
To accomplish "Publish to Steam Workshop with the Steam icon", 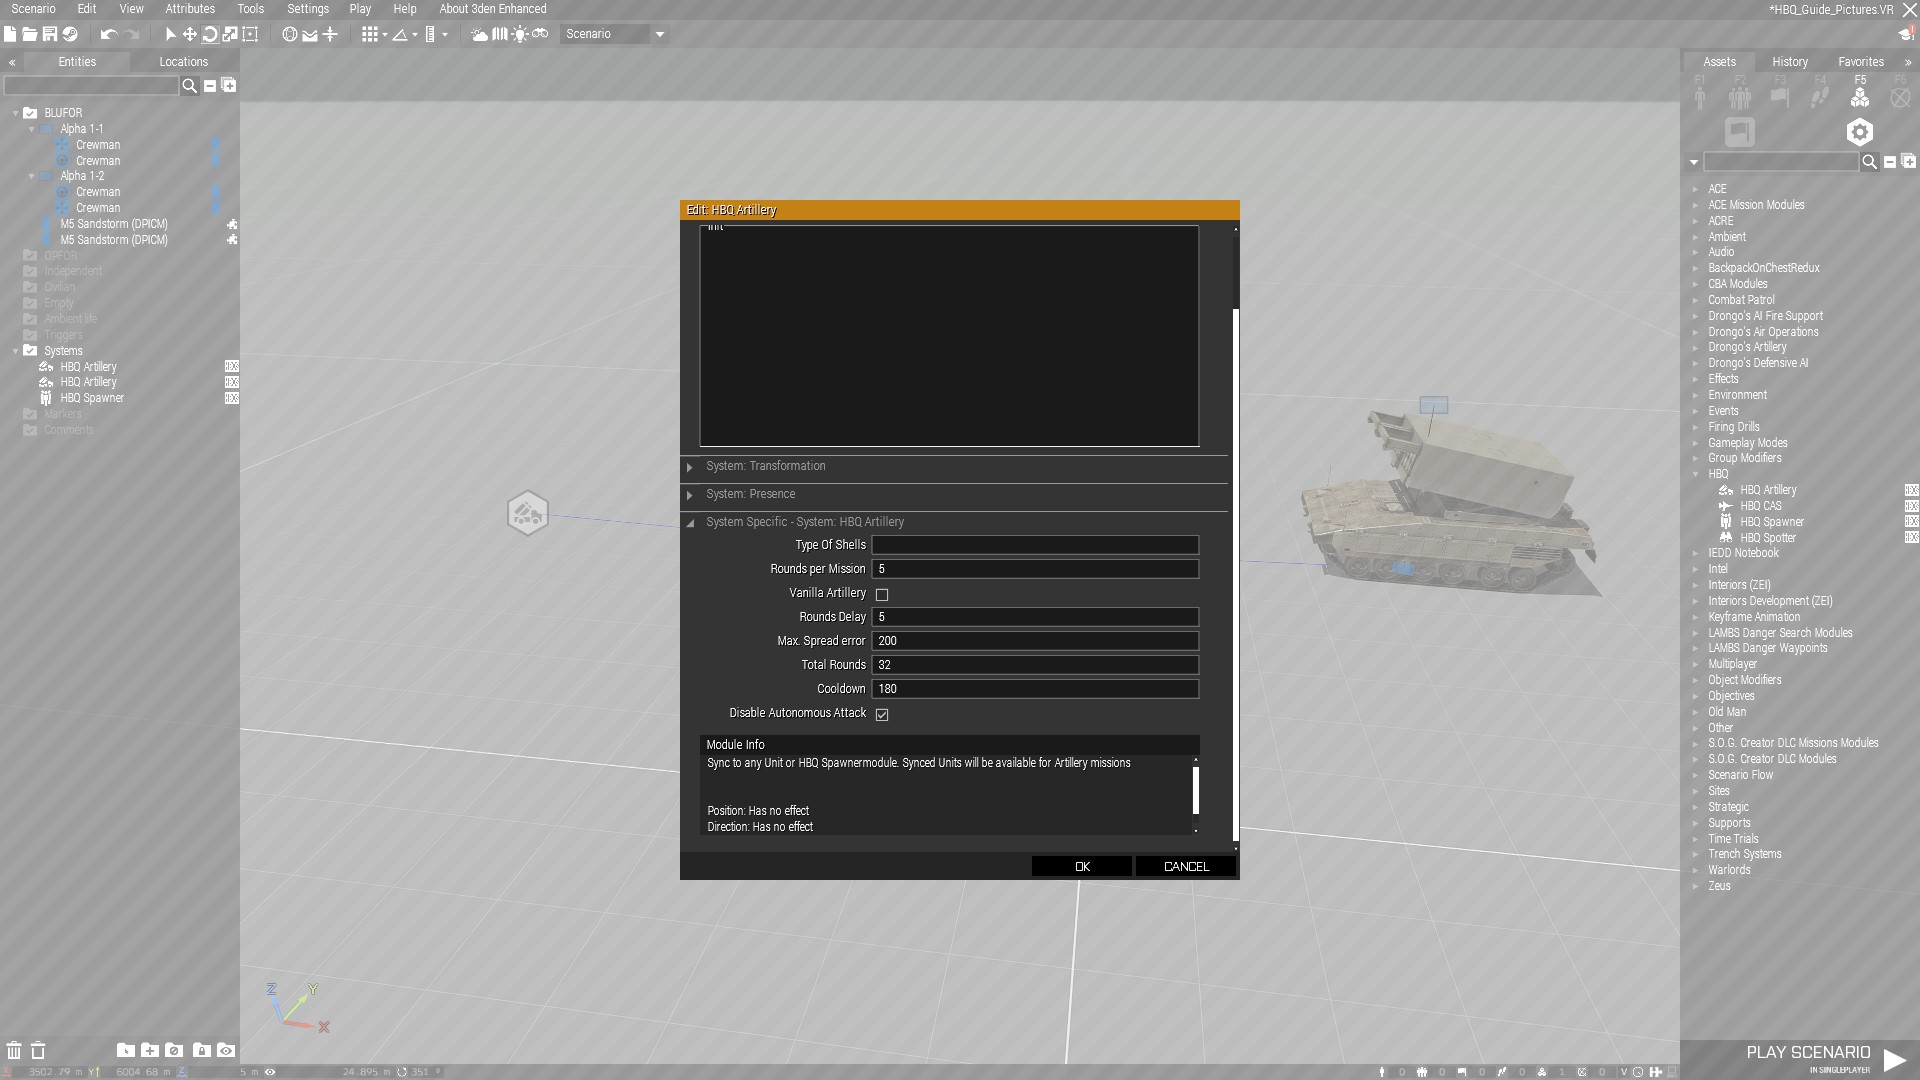I will [x=70, y=34].
